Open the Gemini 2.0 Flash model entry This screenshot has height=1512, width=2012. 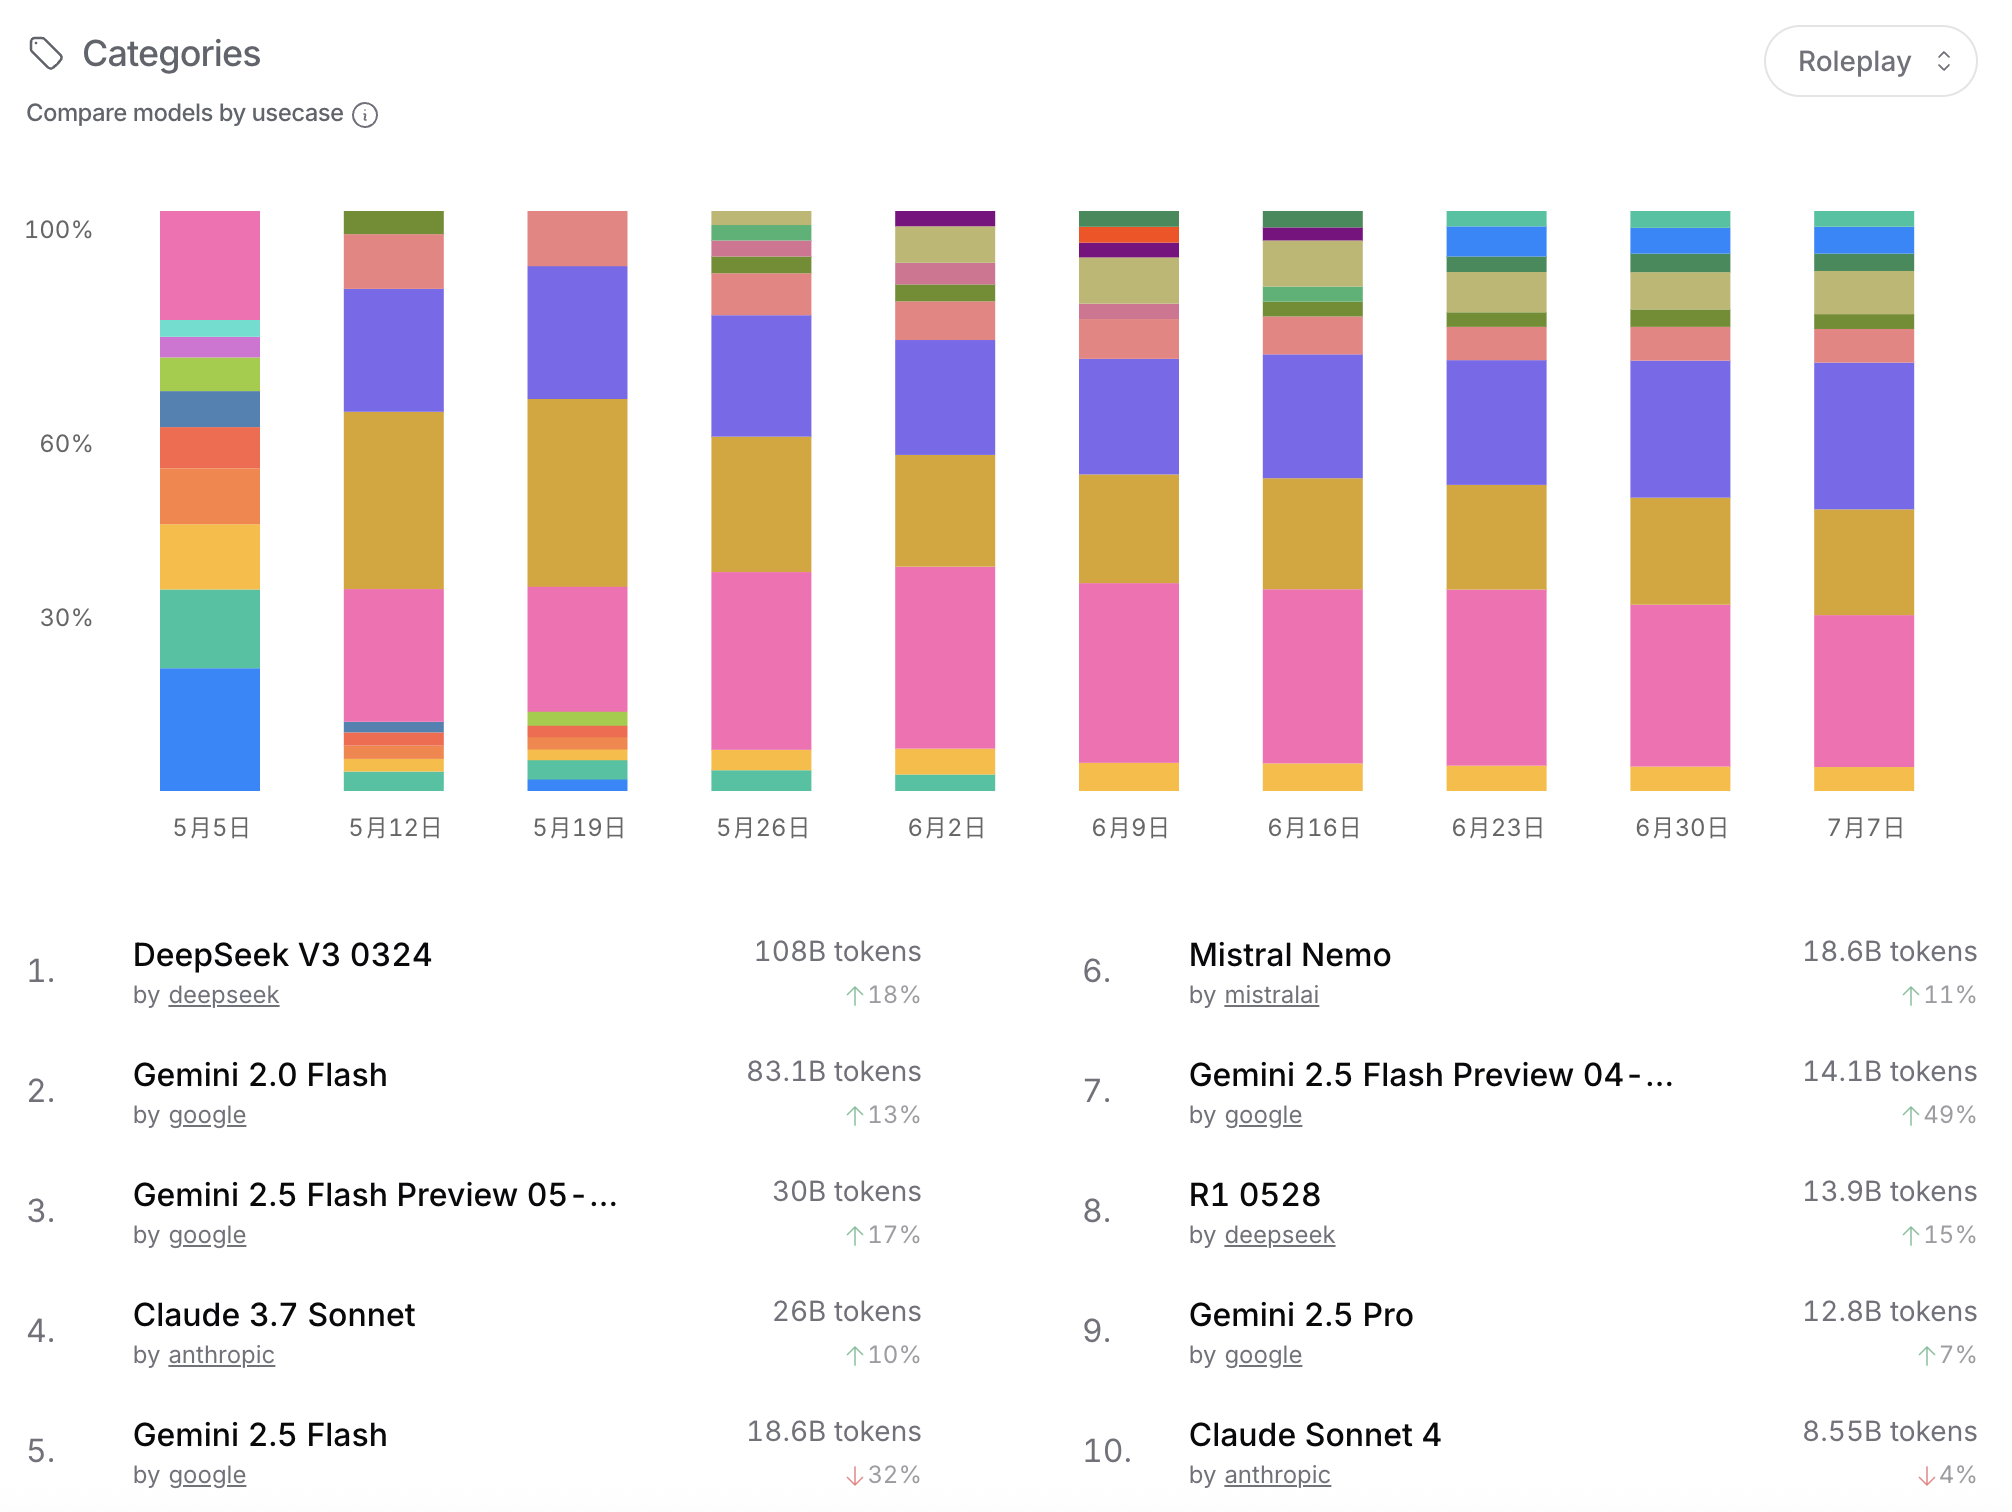260,1075
